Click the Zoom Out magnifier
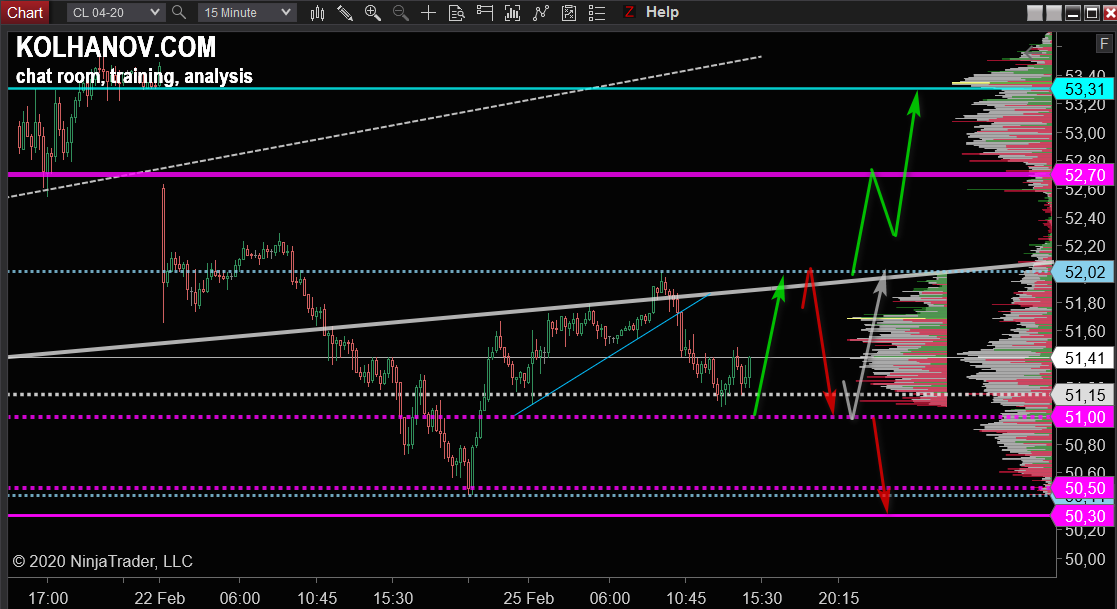Image resolution: width=1117 pixels, height=609 pixels. [x=401, y=12]
